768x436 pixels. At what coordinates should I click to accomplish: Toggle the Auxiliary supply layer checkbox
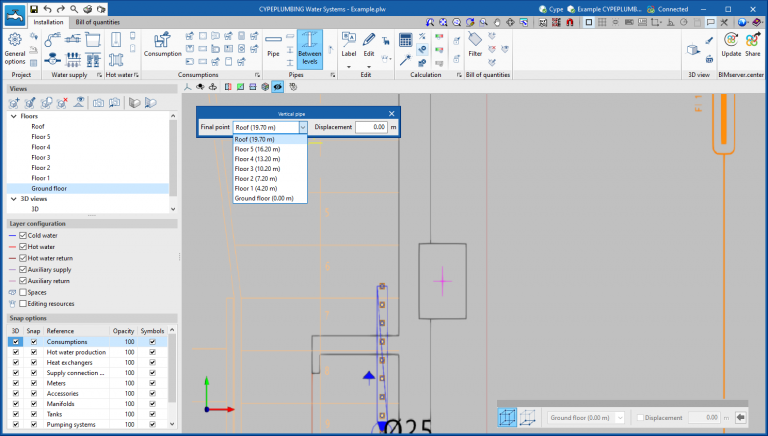click(23, 269)
